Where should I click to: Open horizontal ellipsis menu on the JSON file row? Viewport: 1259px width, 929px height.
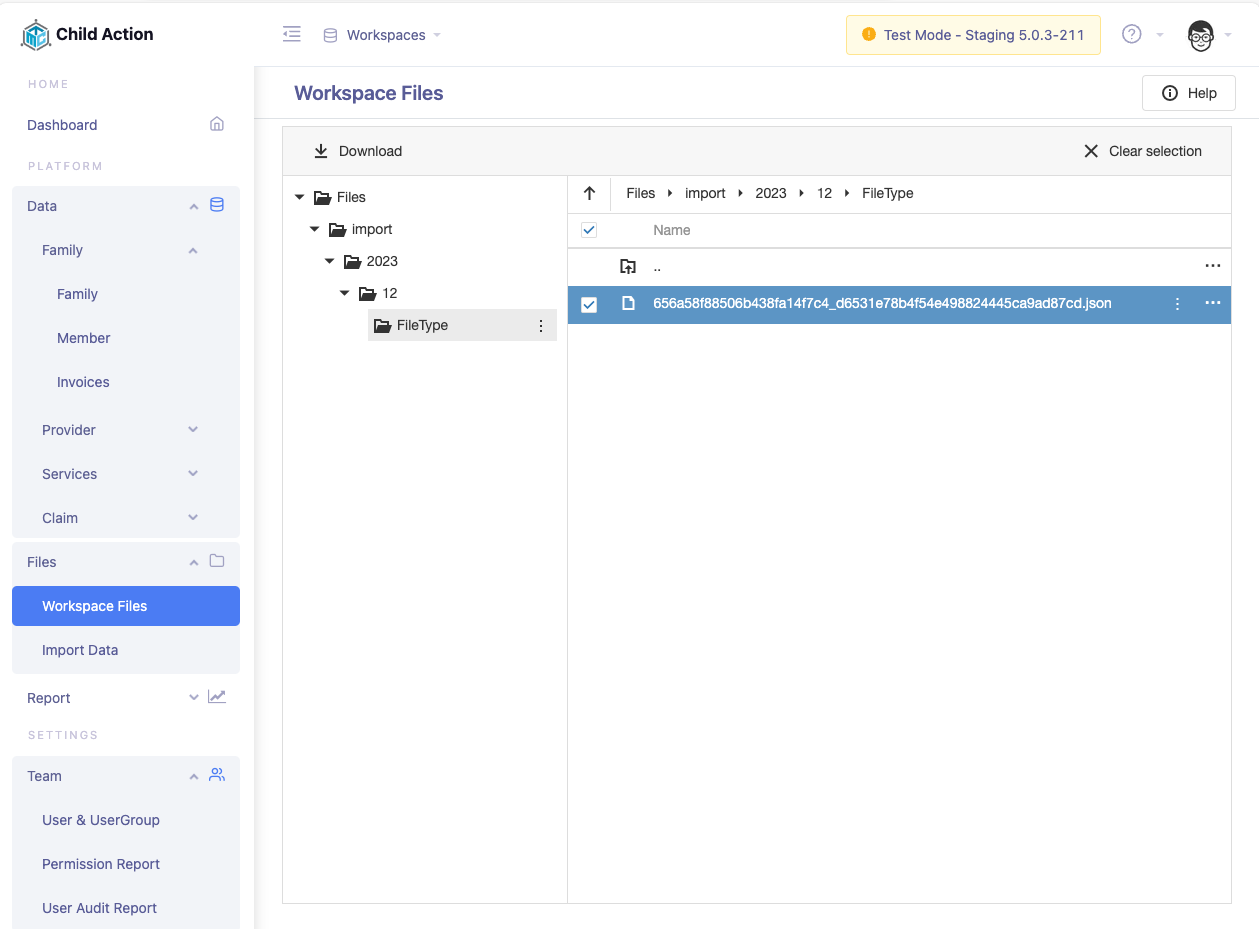coord(1212,304)
